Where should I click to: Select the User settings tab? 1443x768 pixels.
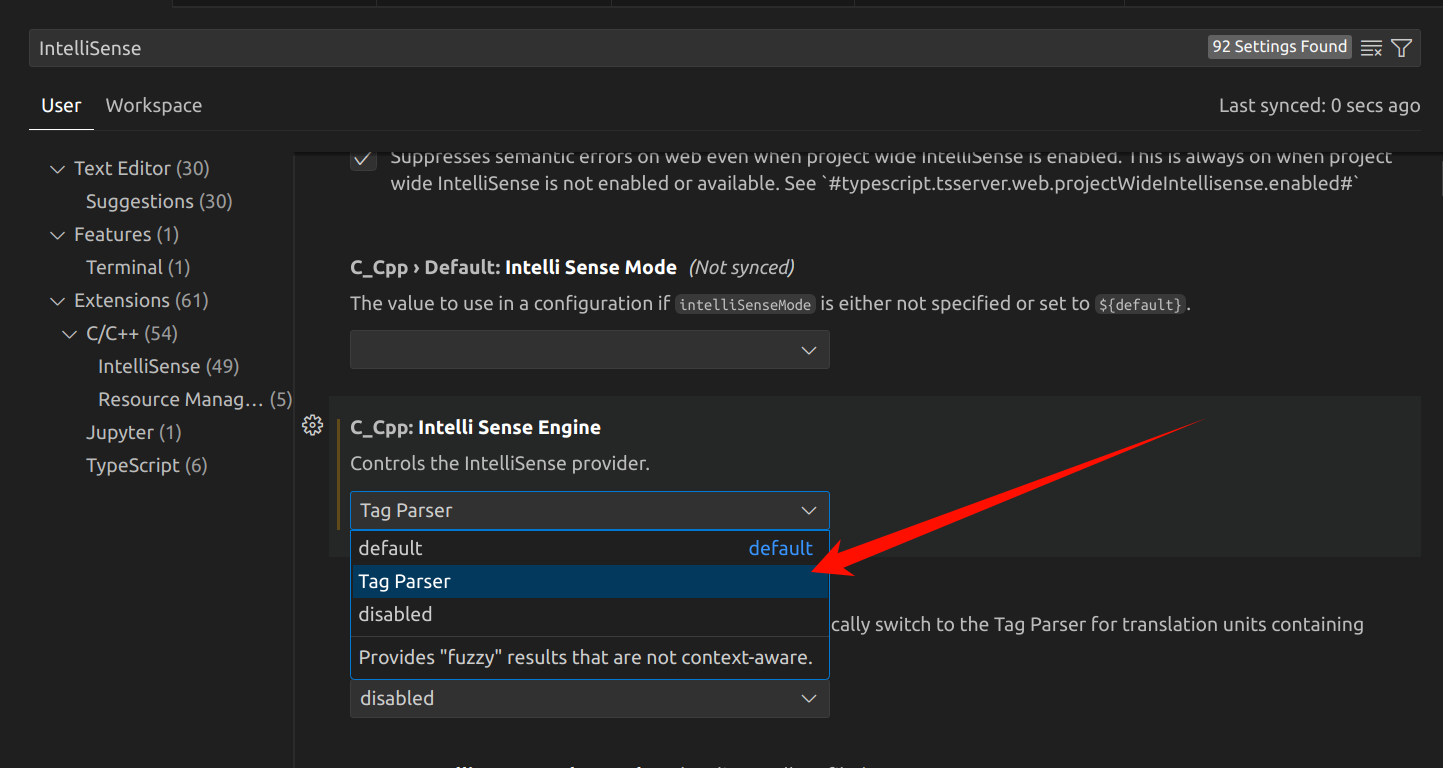tap(61, 105)
